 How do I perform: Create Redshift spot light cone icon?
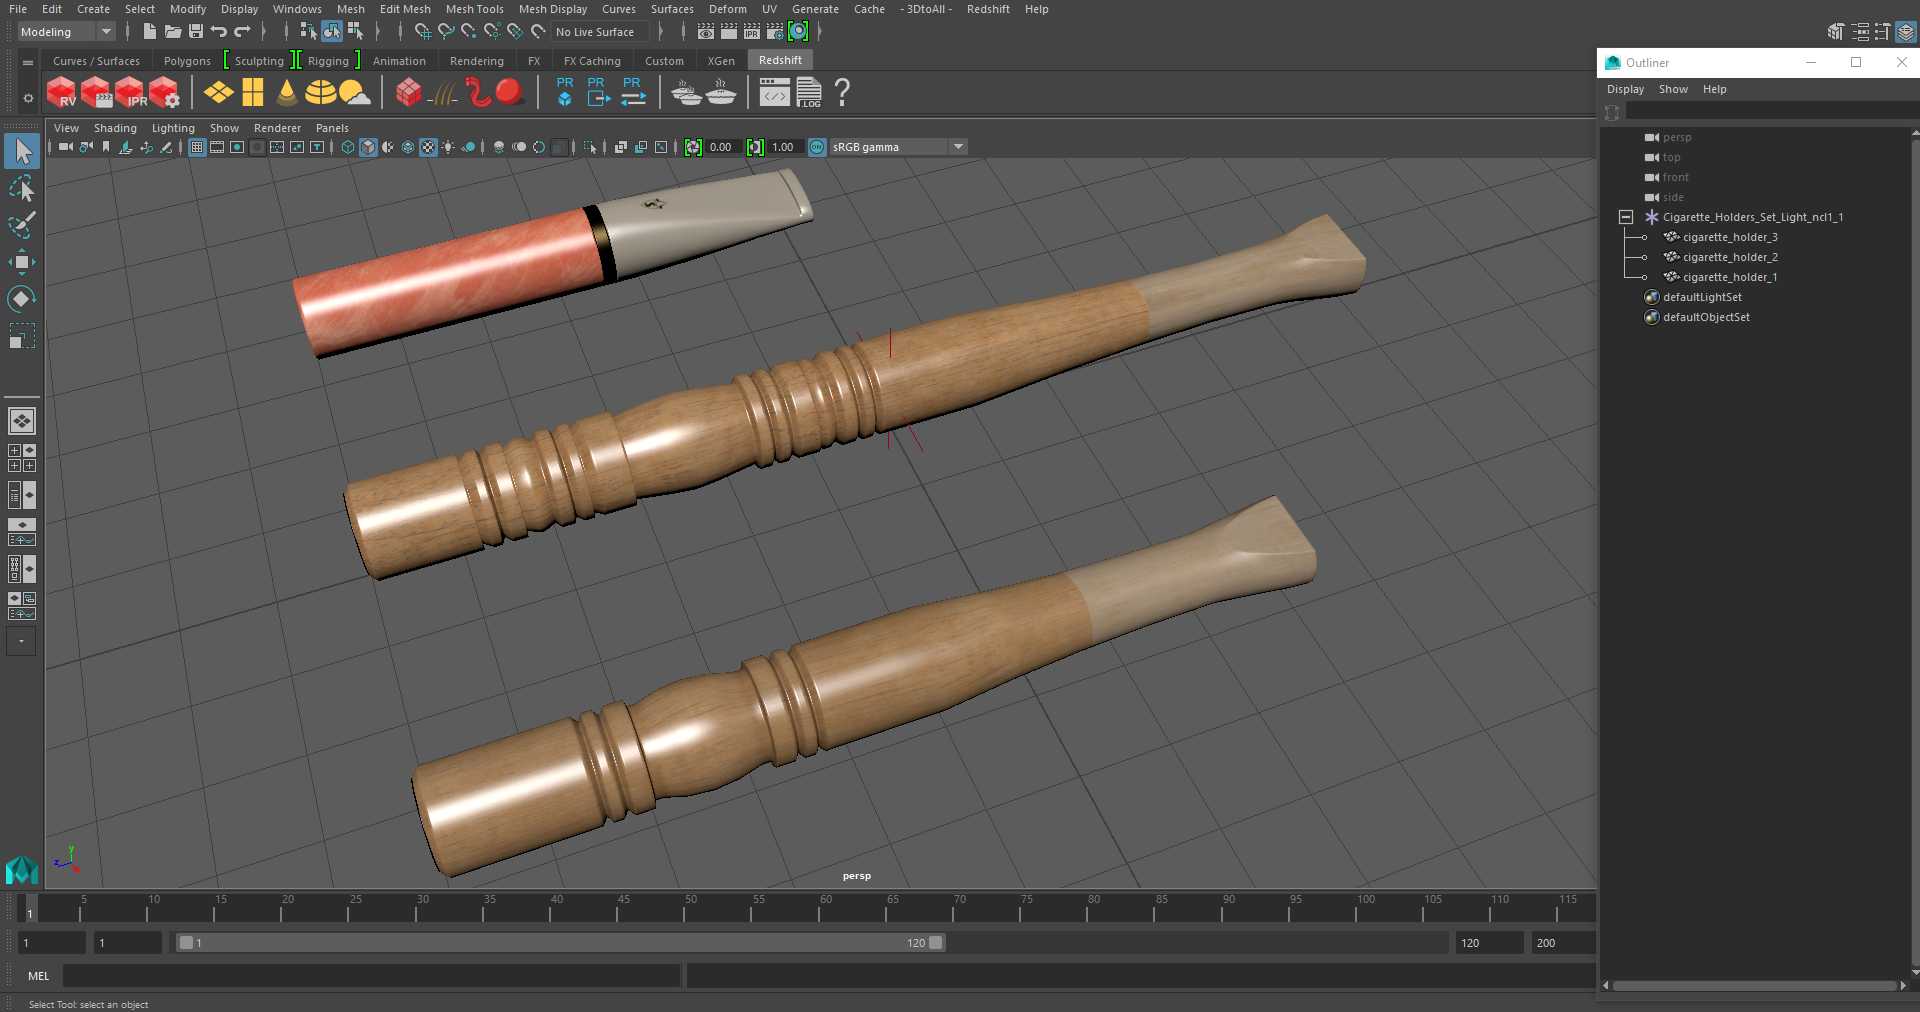pyautogui.click(x=287, y=93)
